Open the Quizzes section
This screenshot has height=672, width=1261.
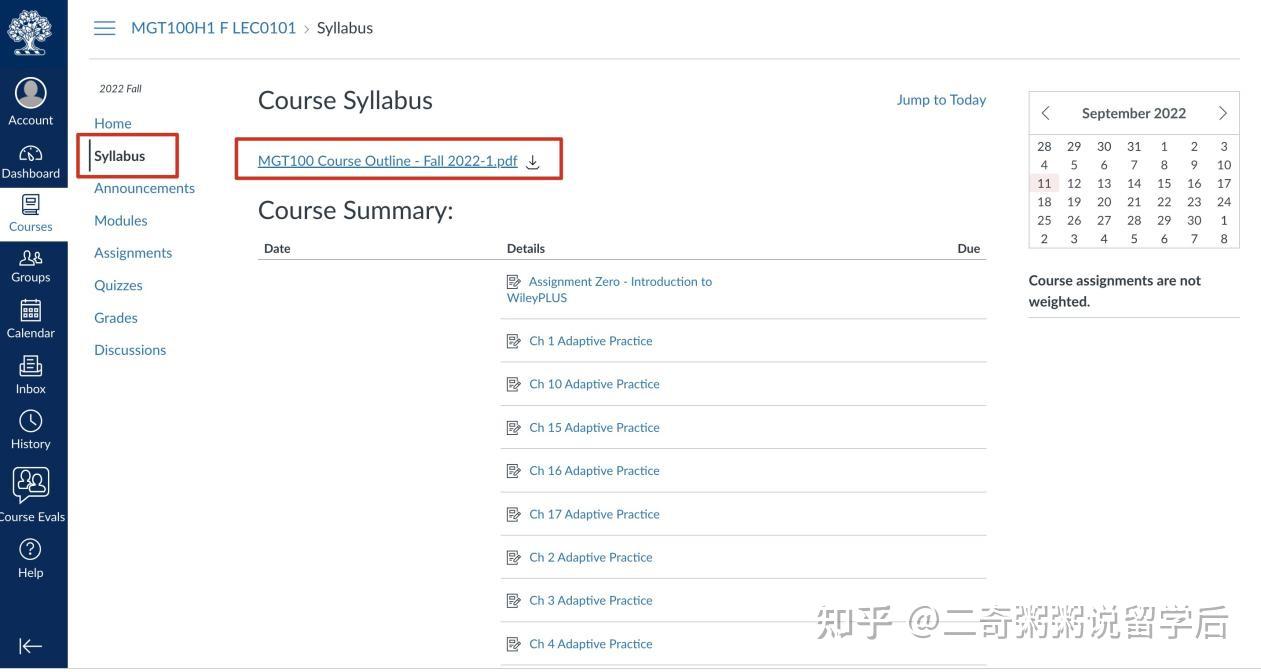118,285
